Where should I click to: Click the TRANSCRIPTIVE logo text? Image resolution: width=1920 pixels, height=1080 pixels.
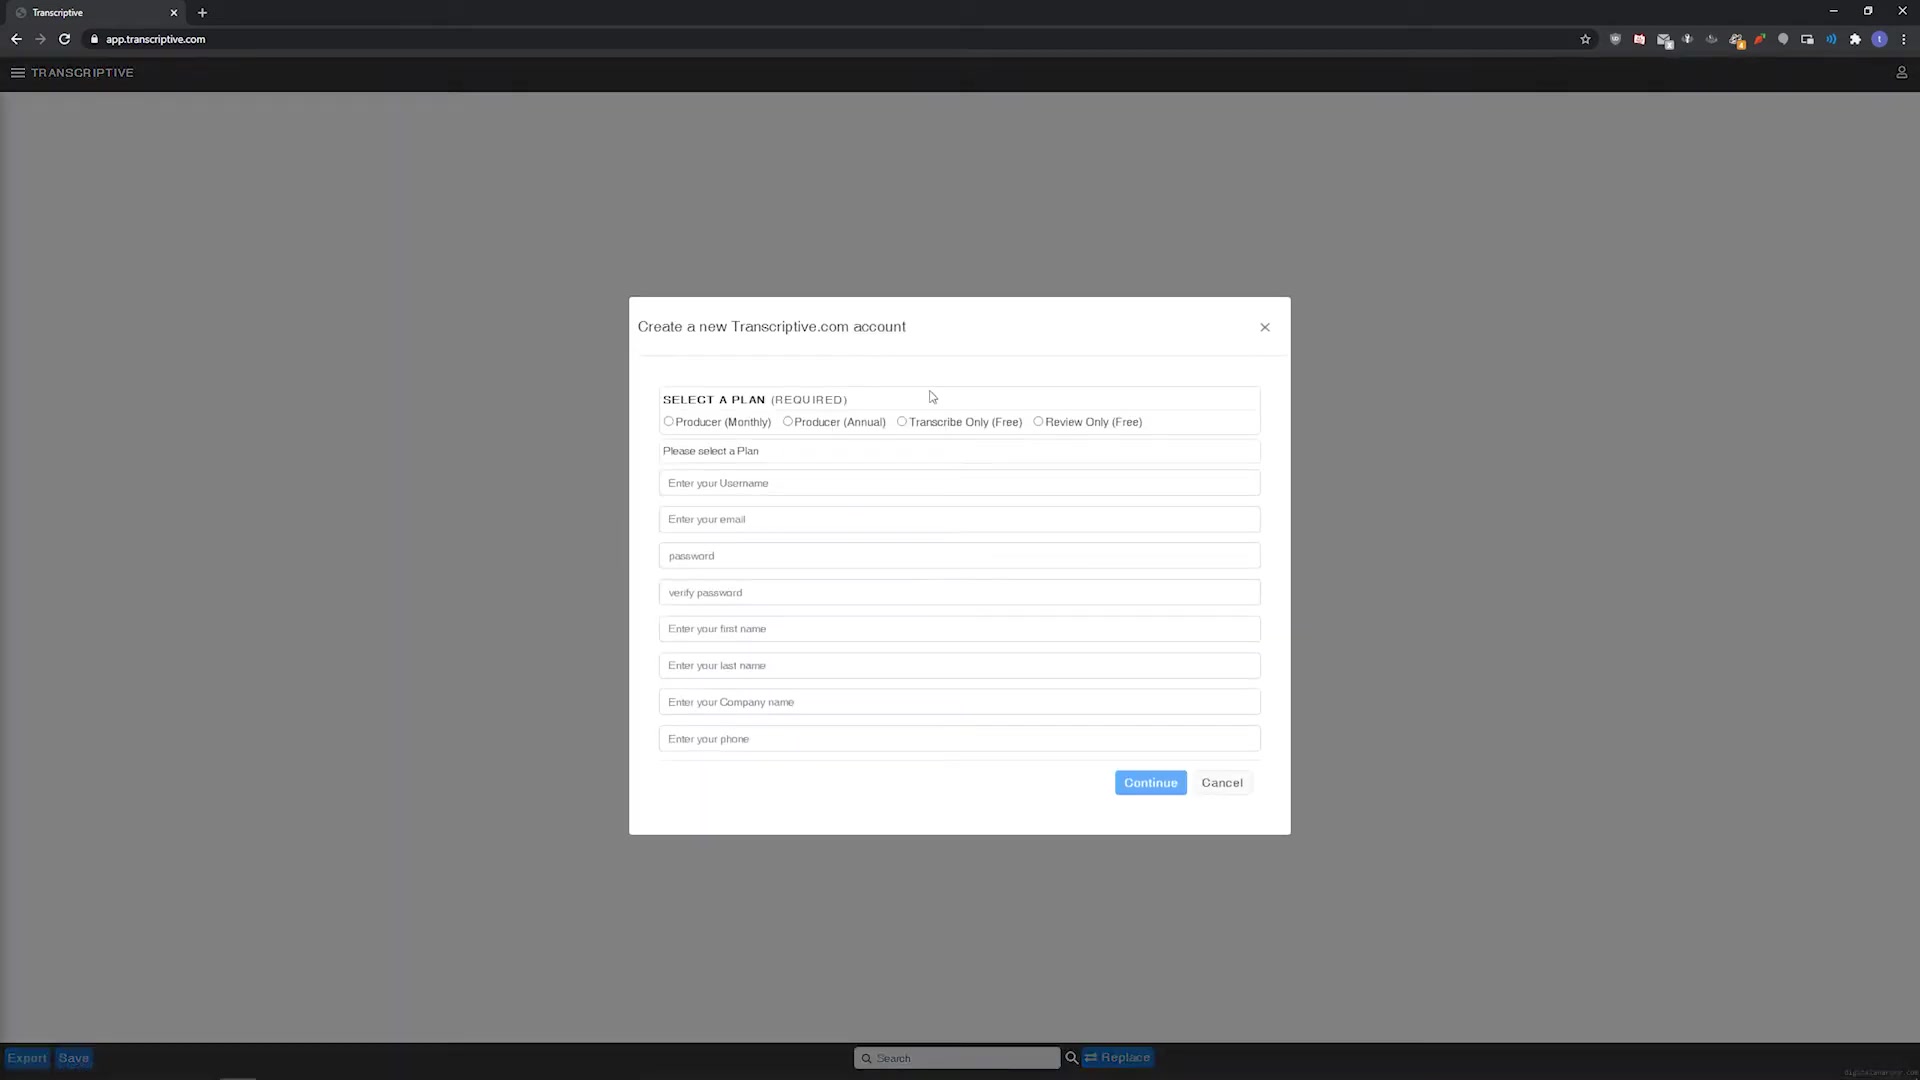click(x=82, y=73)
